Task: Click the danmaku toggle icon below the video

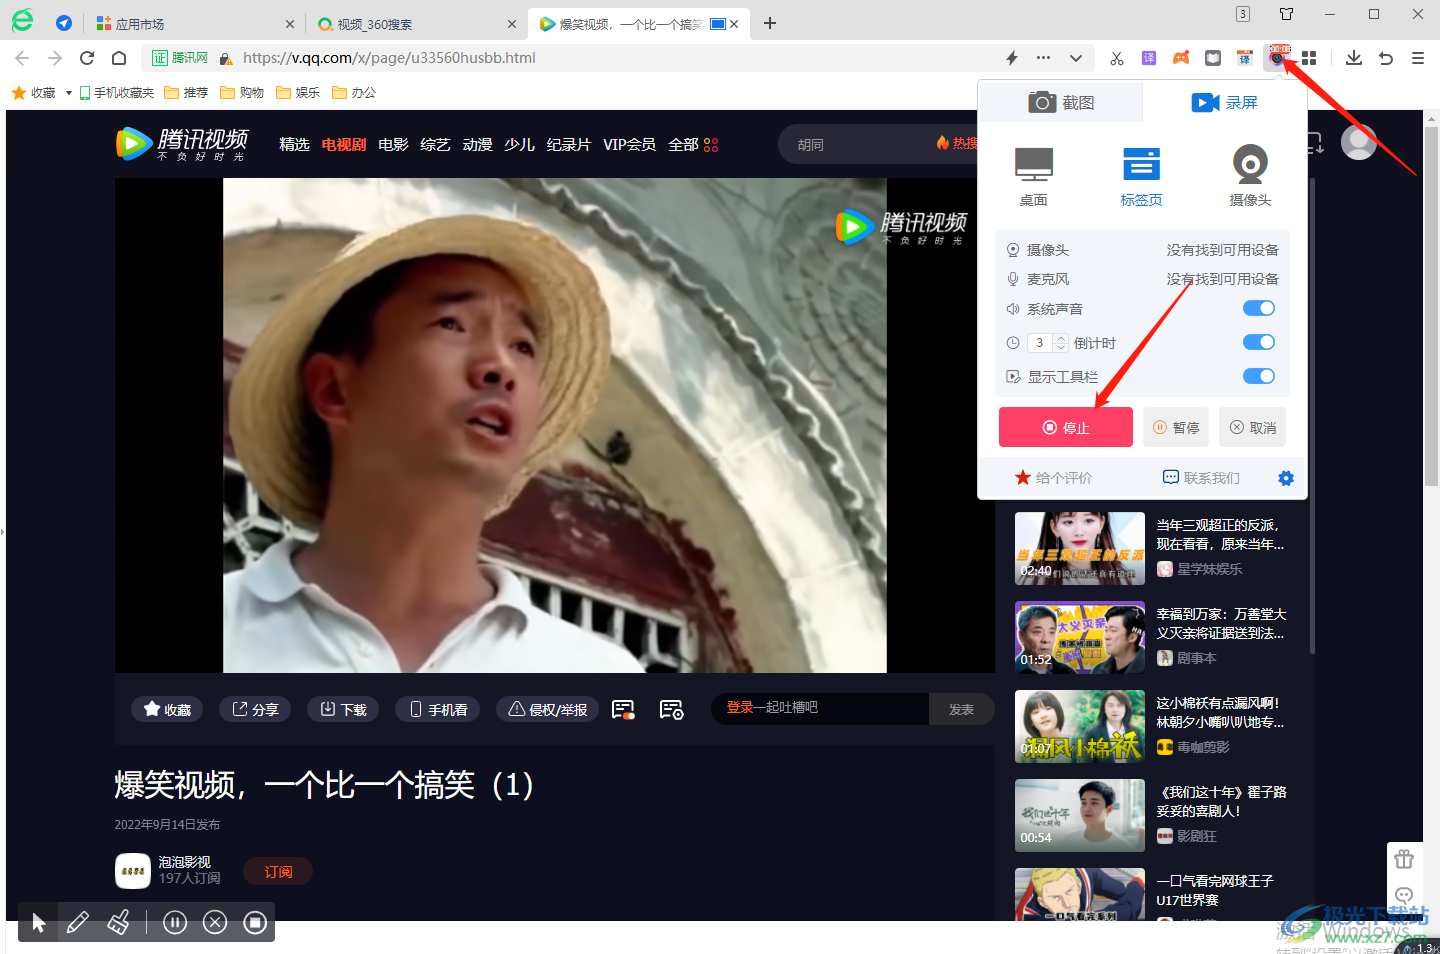Action: tap(623, 710)
